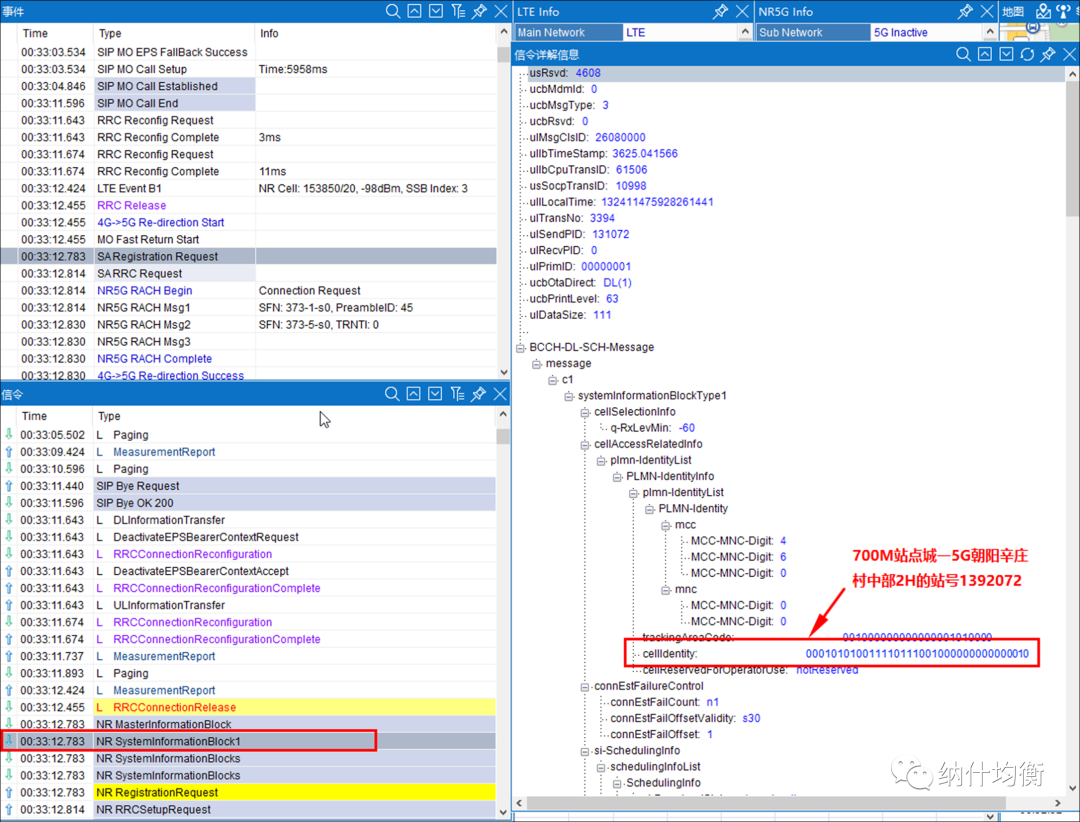Select the NR RRCSetupRequest signaling row

[x=248, y=810]
